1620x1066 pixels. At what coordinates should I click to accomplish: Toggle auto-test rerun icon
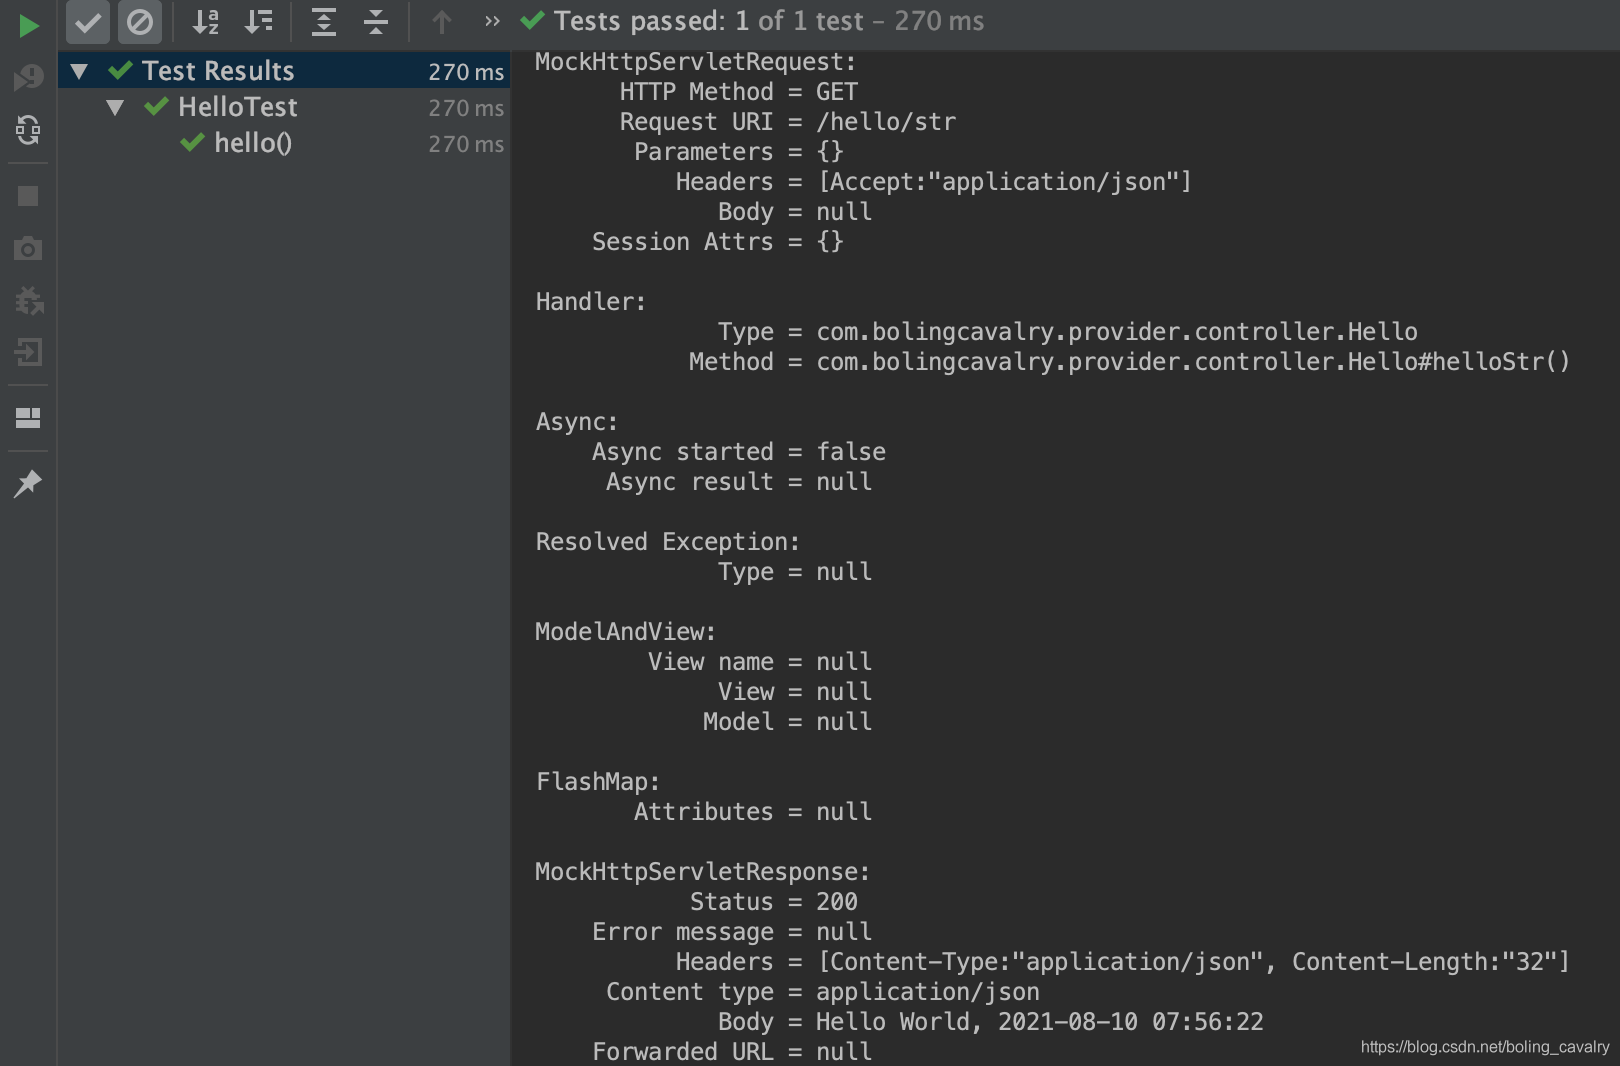(x=28, y=130)
